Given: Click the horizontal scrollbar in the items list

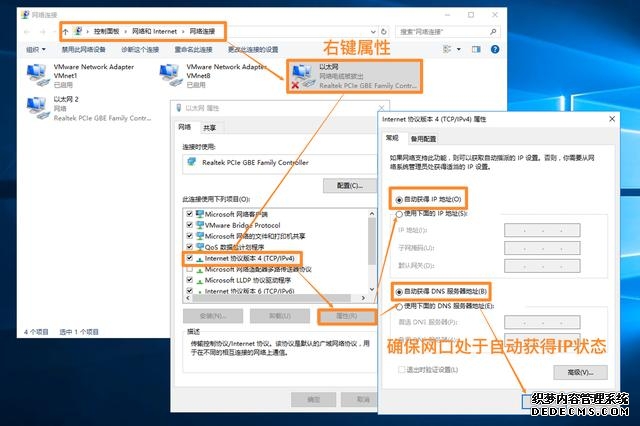Looking at the screenshot, I should pyautogui.click(x=271, y=298).
